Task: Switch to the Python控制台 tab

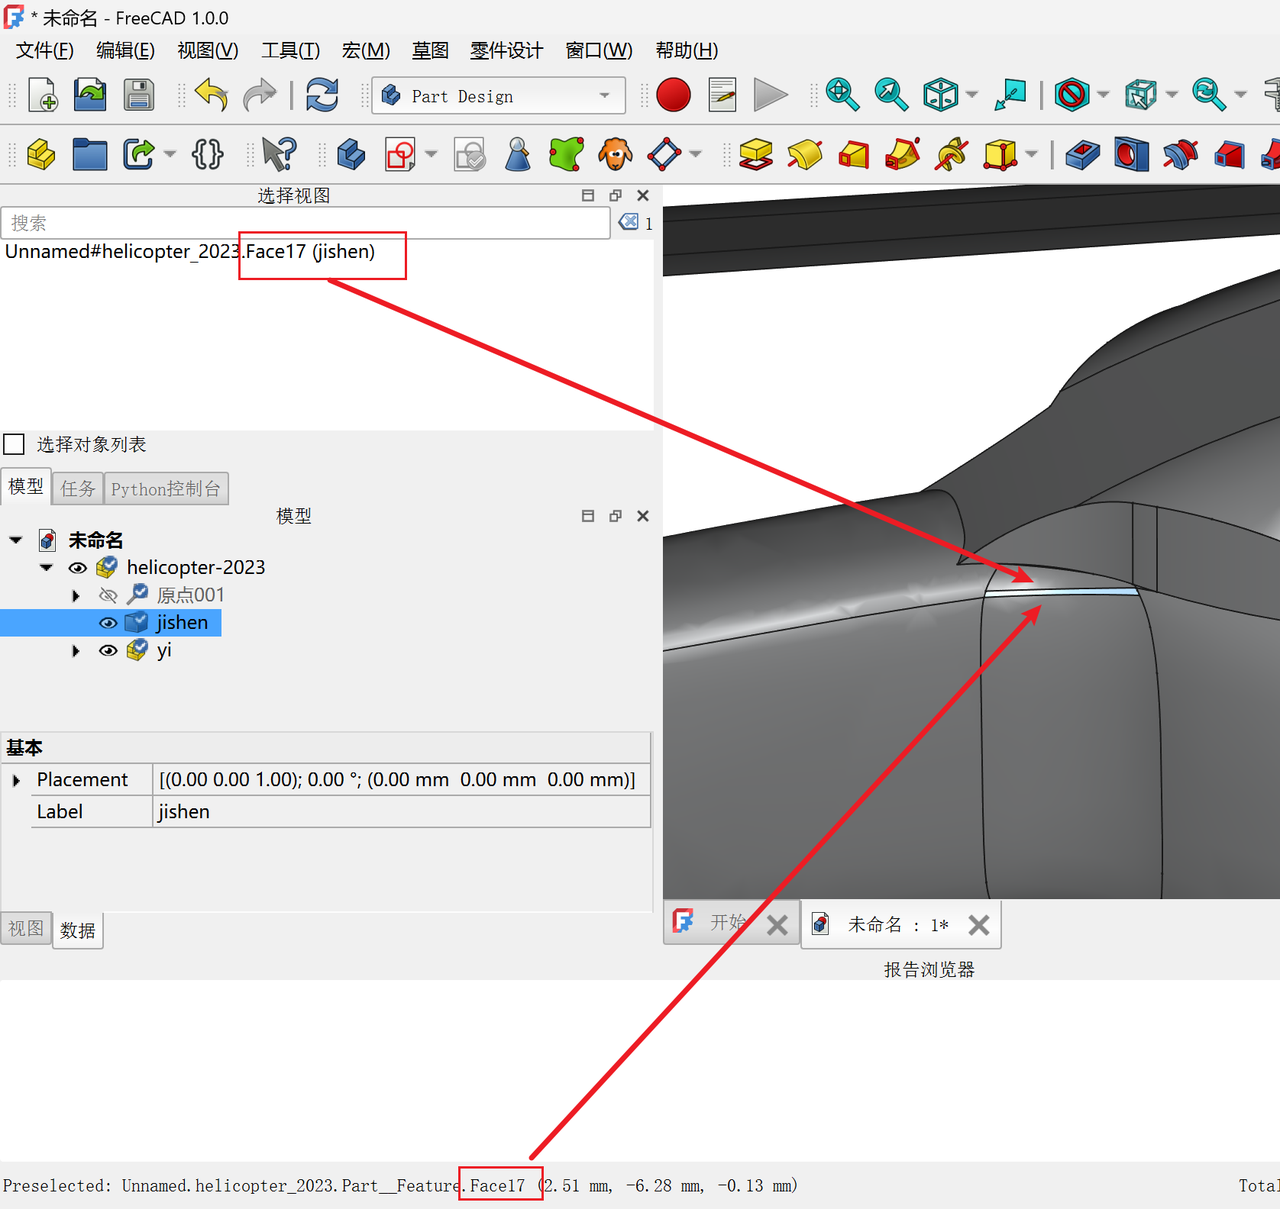Action: (166, 489)
